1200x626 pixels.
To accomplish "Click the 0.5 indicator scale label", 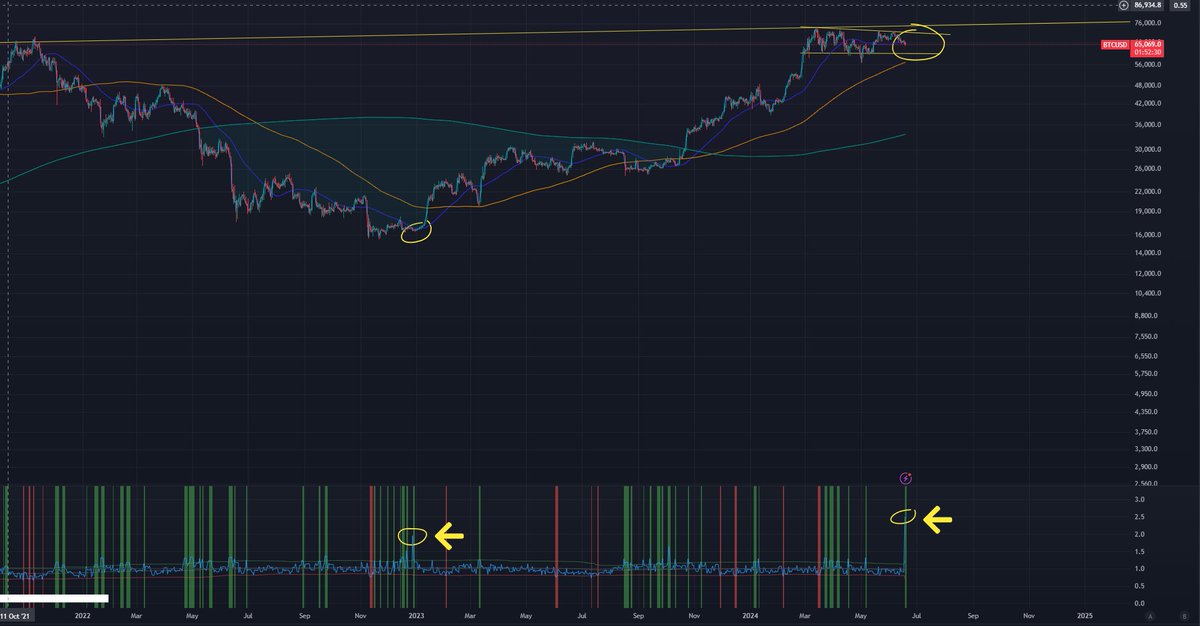I will [x=1139, y=586].
